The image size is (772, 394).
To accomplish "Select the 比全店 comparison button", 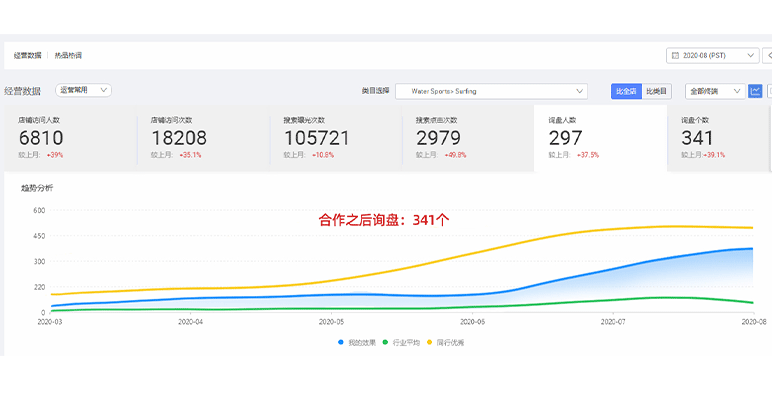I will [x=626, y=91].
